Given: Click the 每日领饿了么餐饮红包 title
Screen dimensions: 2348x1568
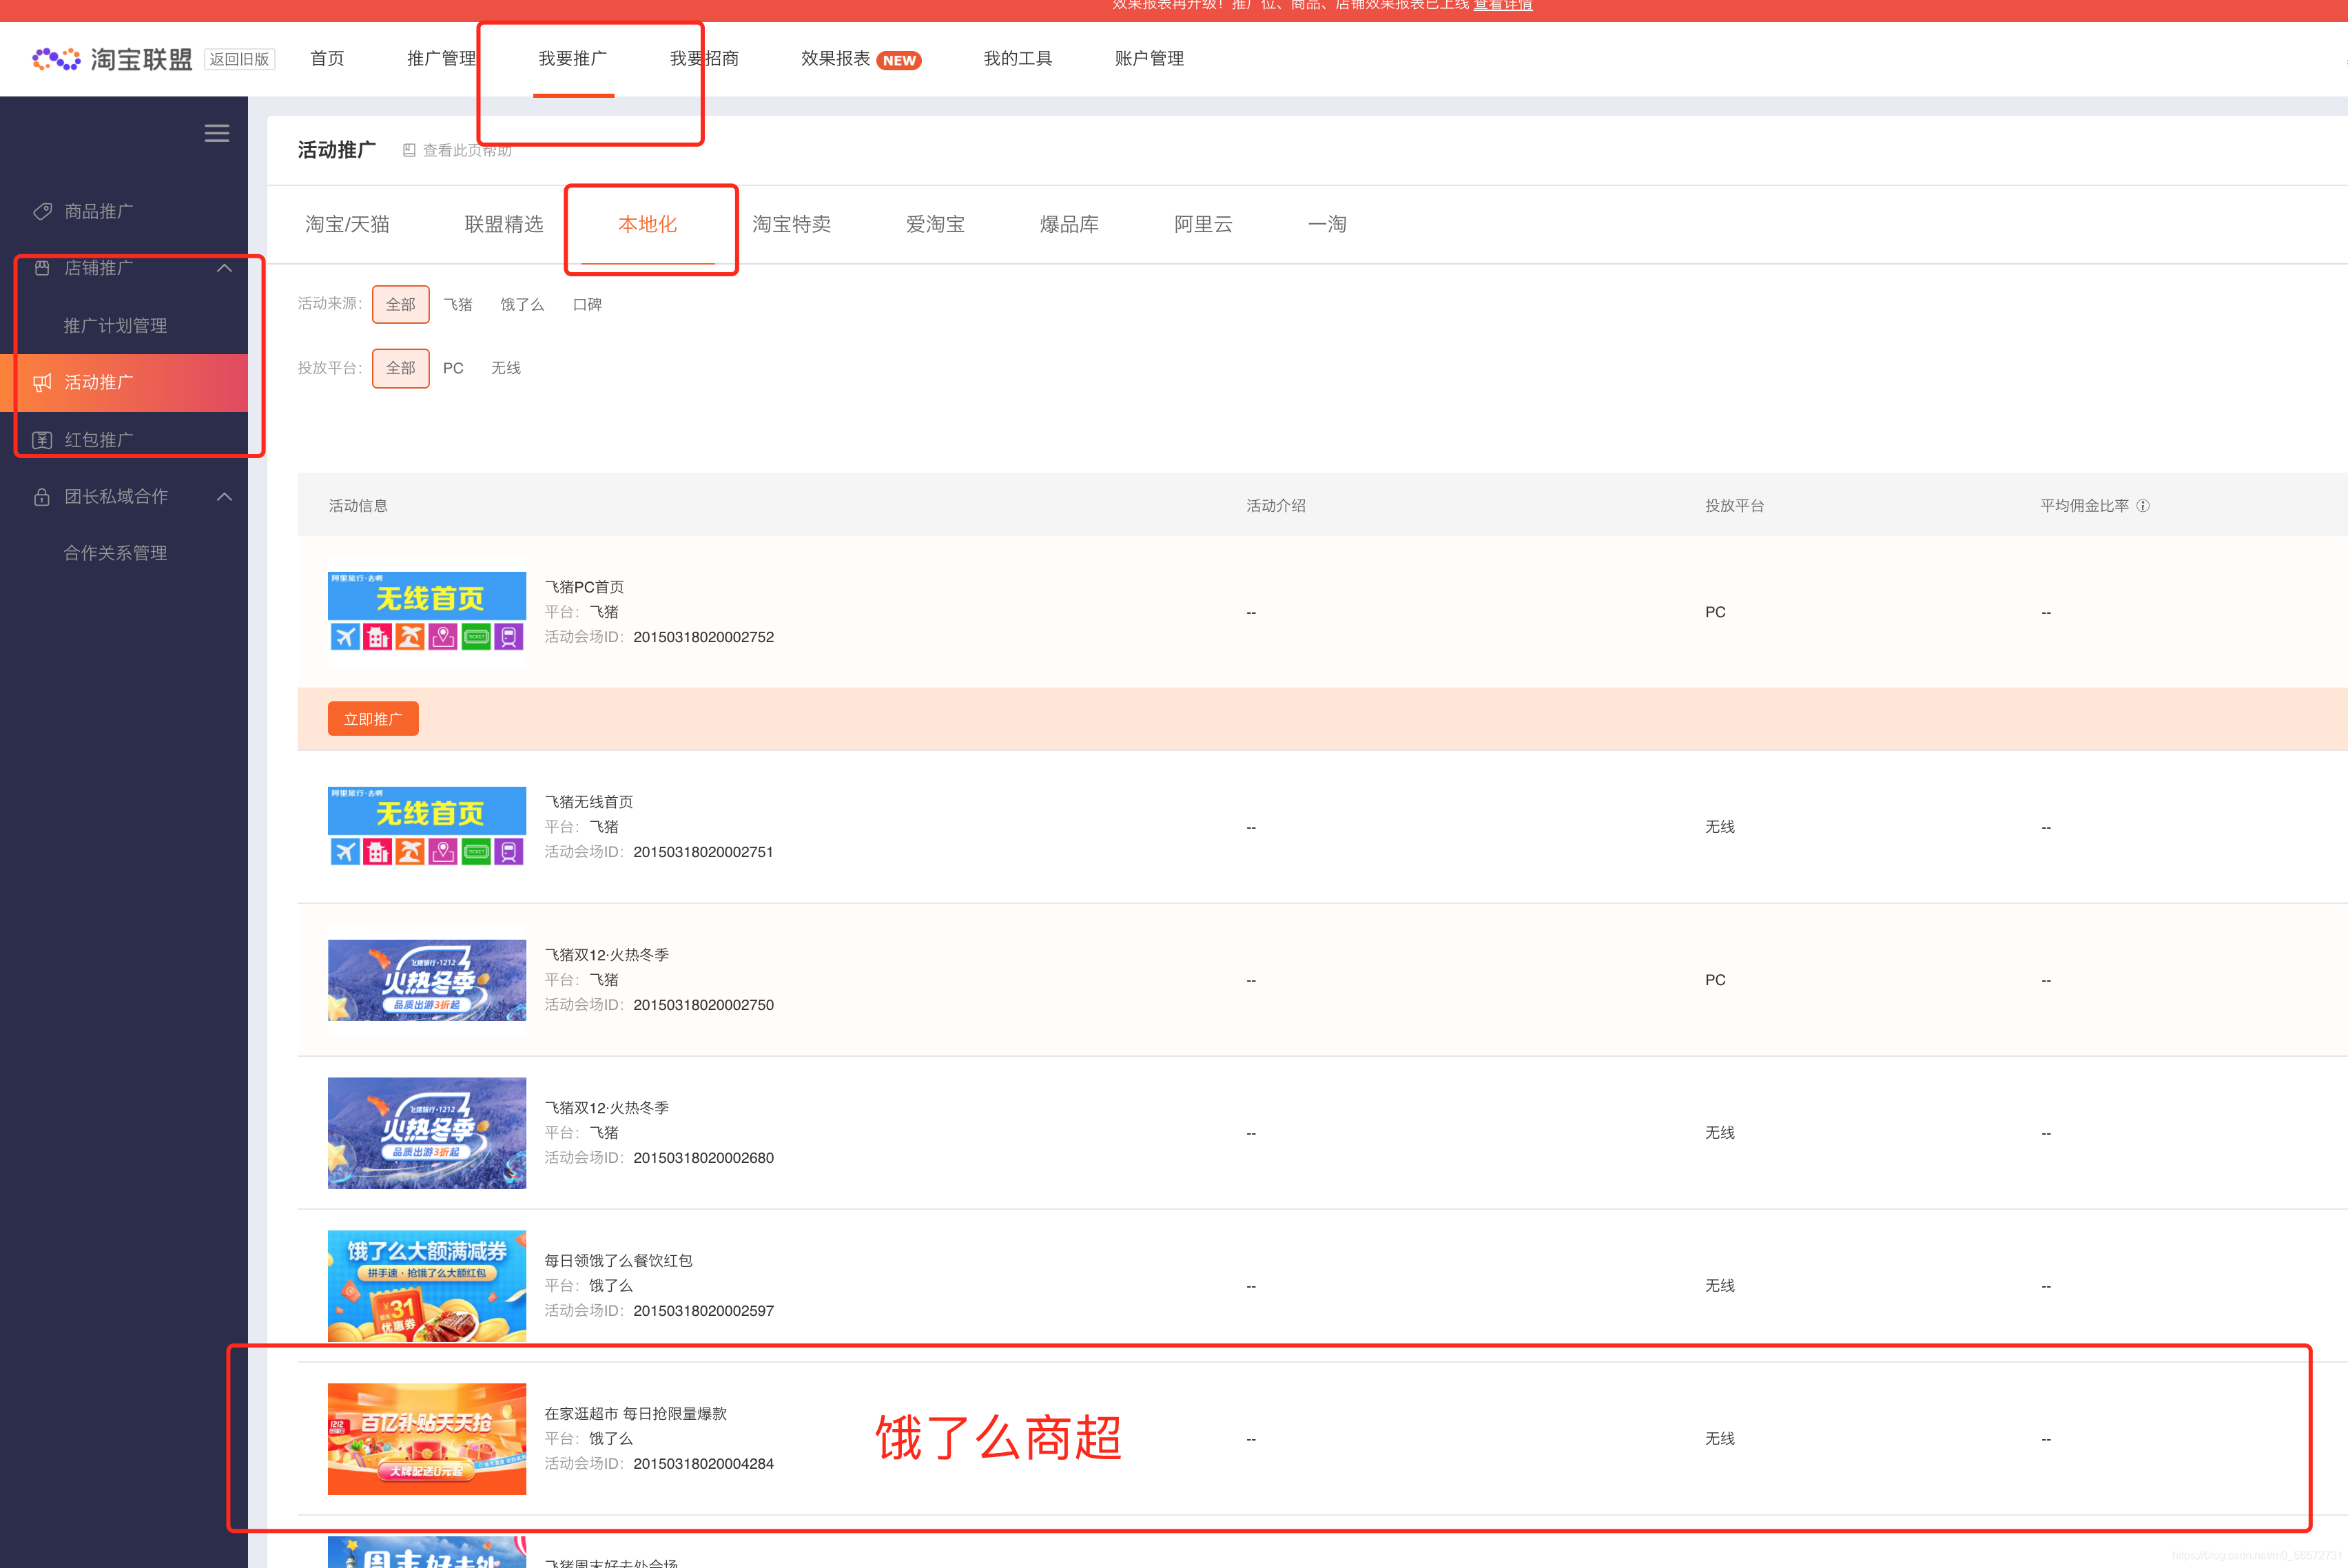Looking at the screenshot, I should click(618, 1261).
